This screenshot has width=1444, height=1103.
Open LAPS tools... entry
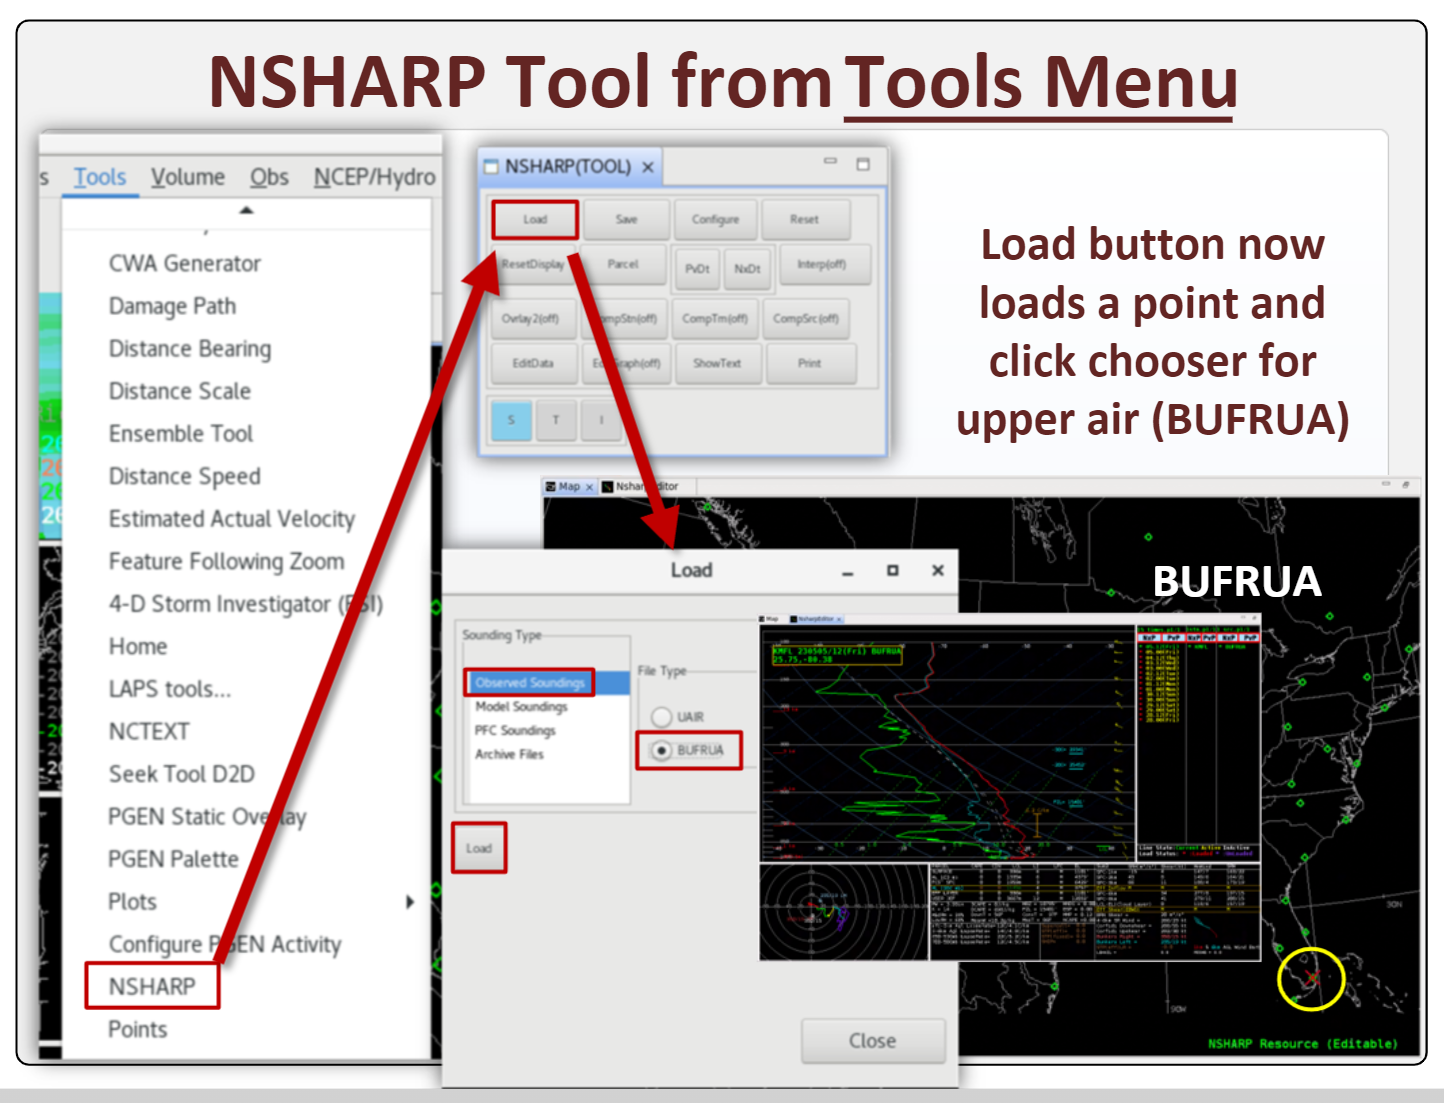tap(170, 689)
